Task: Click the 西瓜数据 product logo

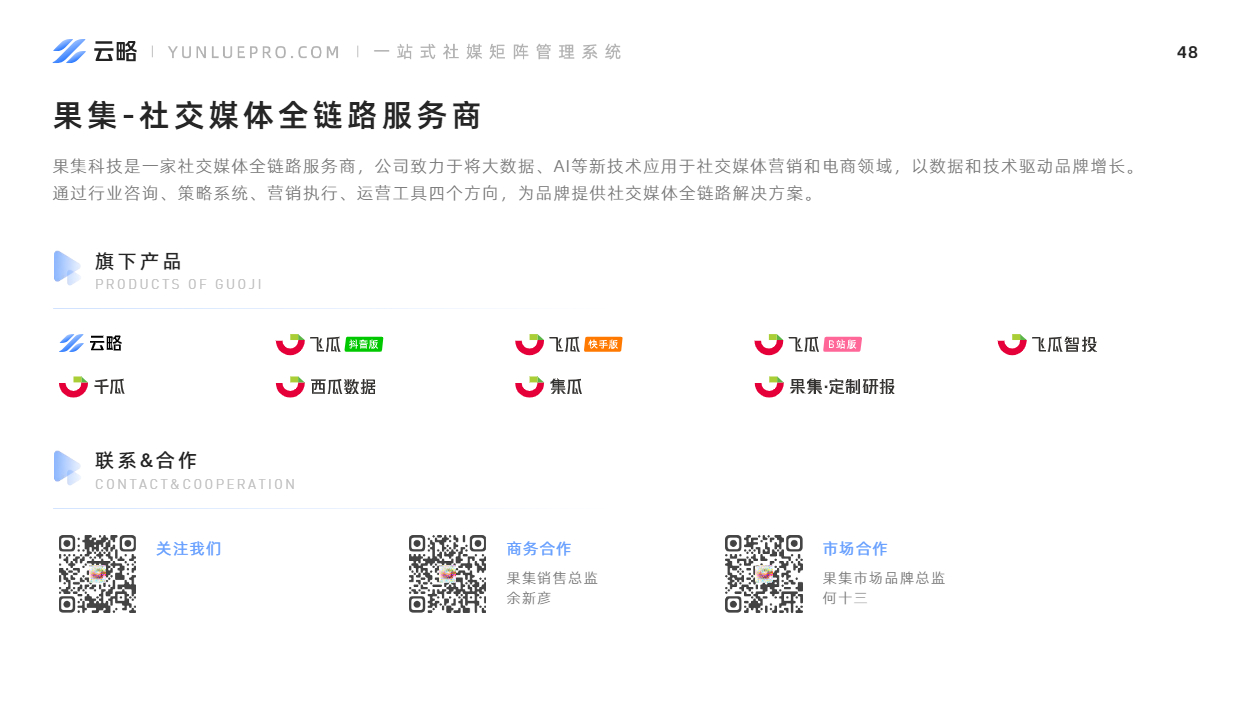Action: tap(326, 386)
